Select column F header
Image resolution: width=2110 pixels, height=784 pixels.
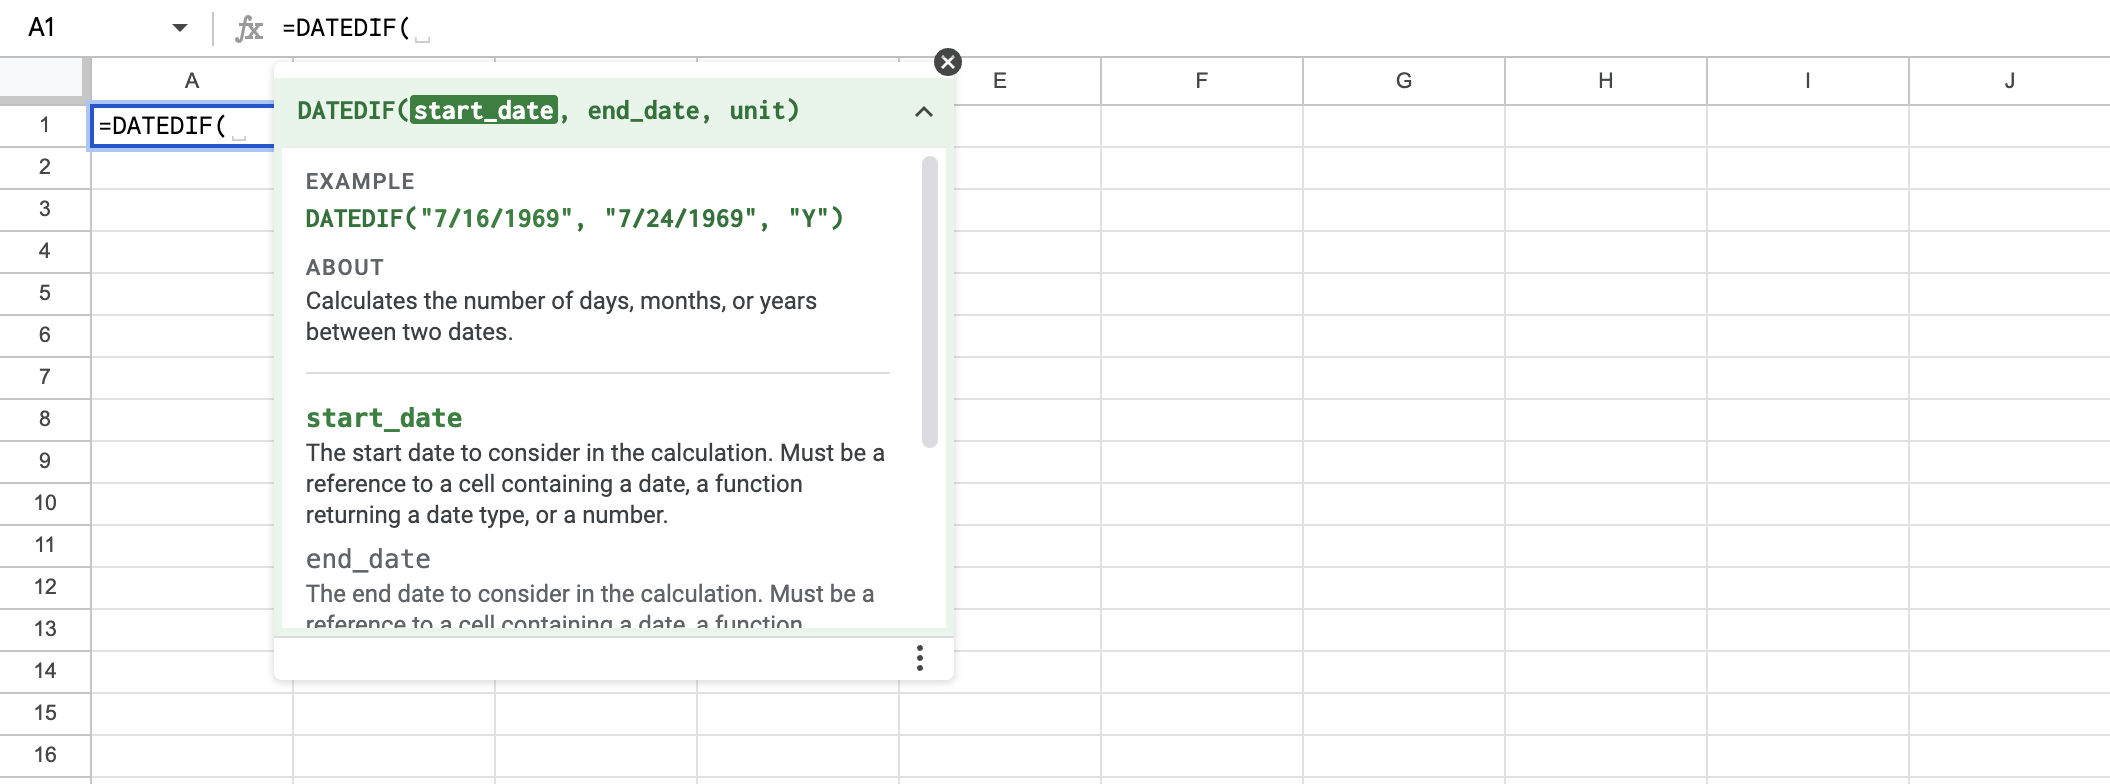[1202, 81]
